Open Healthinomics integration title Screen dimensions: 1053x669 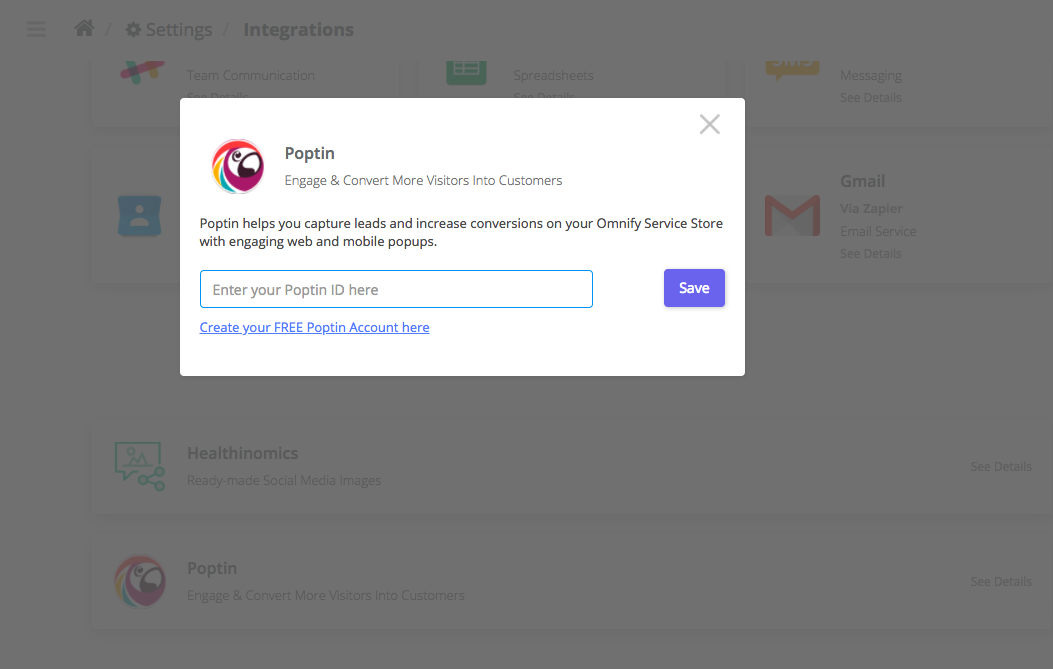(x=242, y=453)
